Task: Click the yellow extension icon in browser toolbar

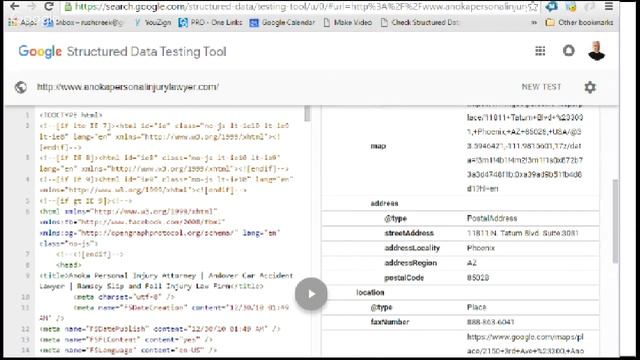Action: click(571, 7)
